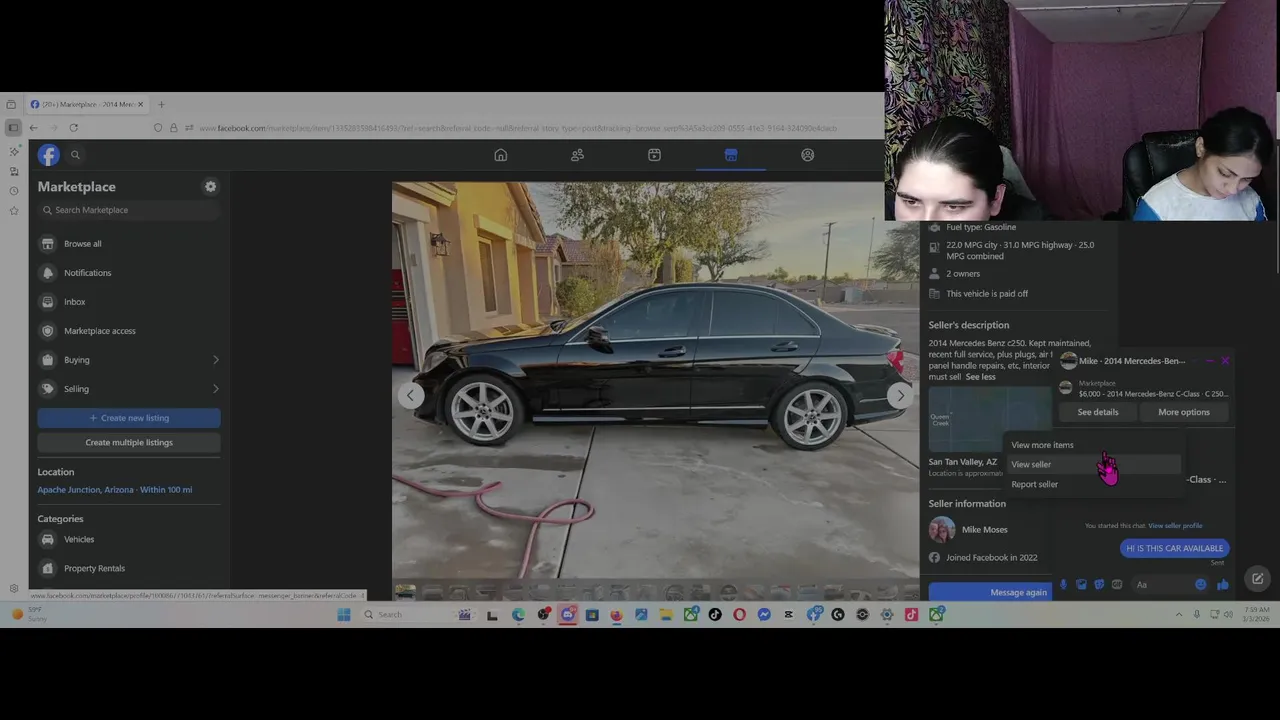Open Facebook Home from the top navigation
1280x720 pixels.
click(x=500, y=155)
